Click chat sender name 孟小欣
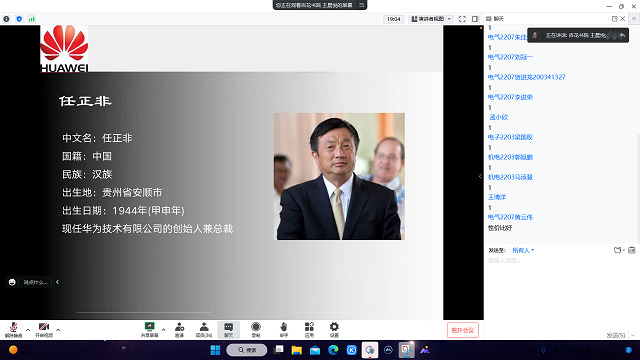The image size is (640, 360). tap(498, 117)
